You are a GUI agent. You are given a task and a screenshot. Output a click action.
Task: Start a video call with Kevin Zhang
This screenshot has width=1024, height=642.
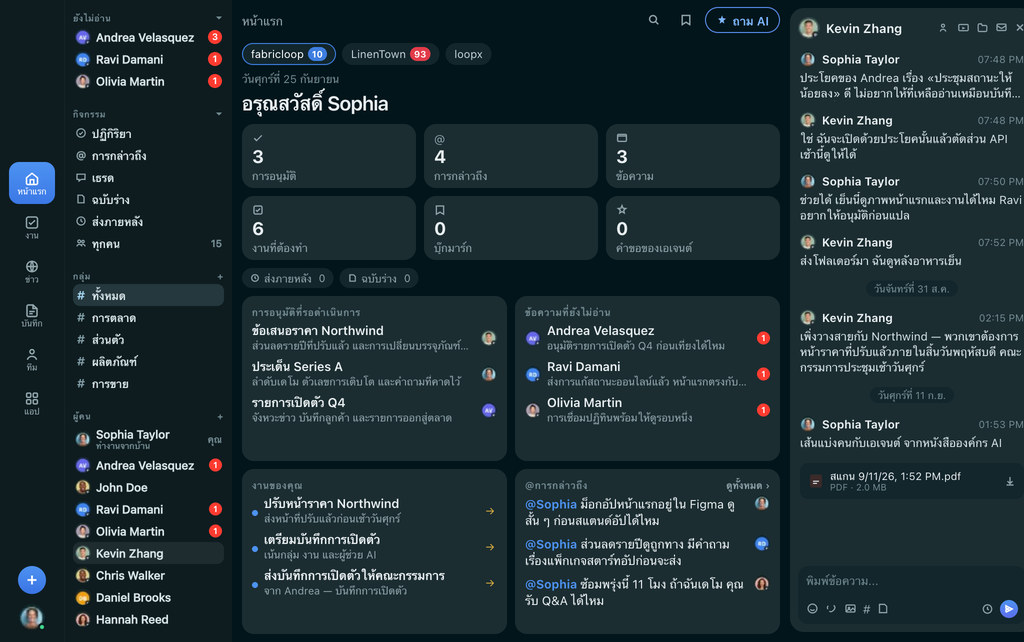pos(963,28)
